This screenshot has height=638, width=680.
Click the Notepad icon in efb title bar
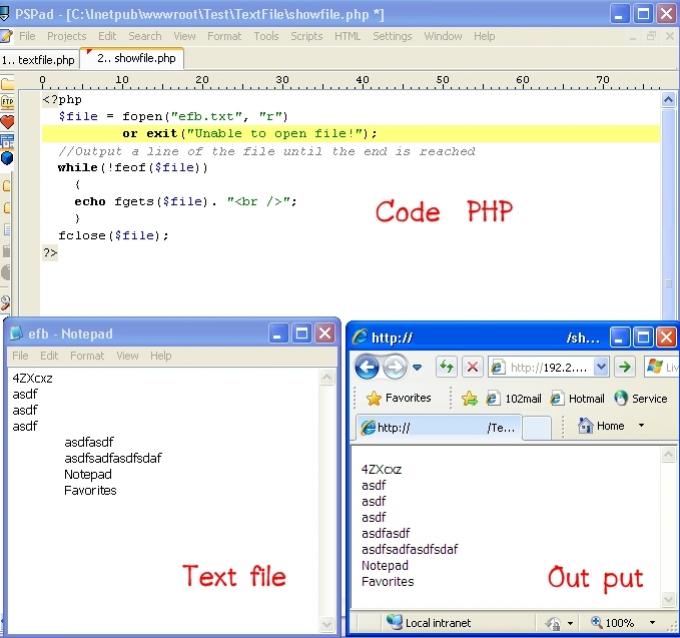(16, 333)
